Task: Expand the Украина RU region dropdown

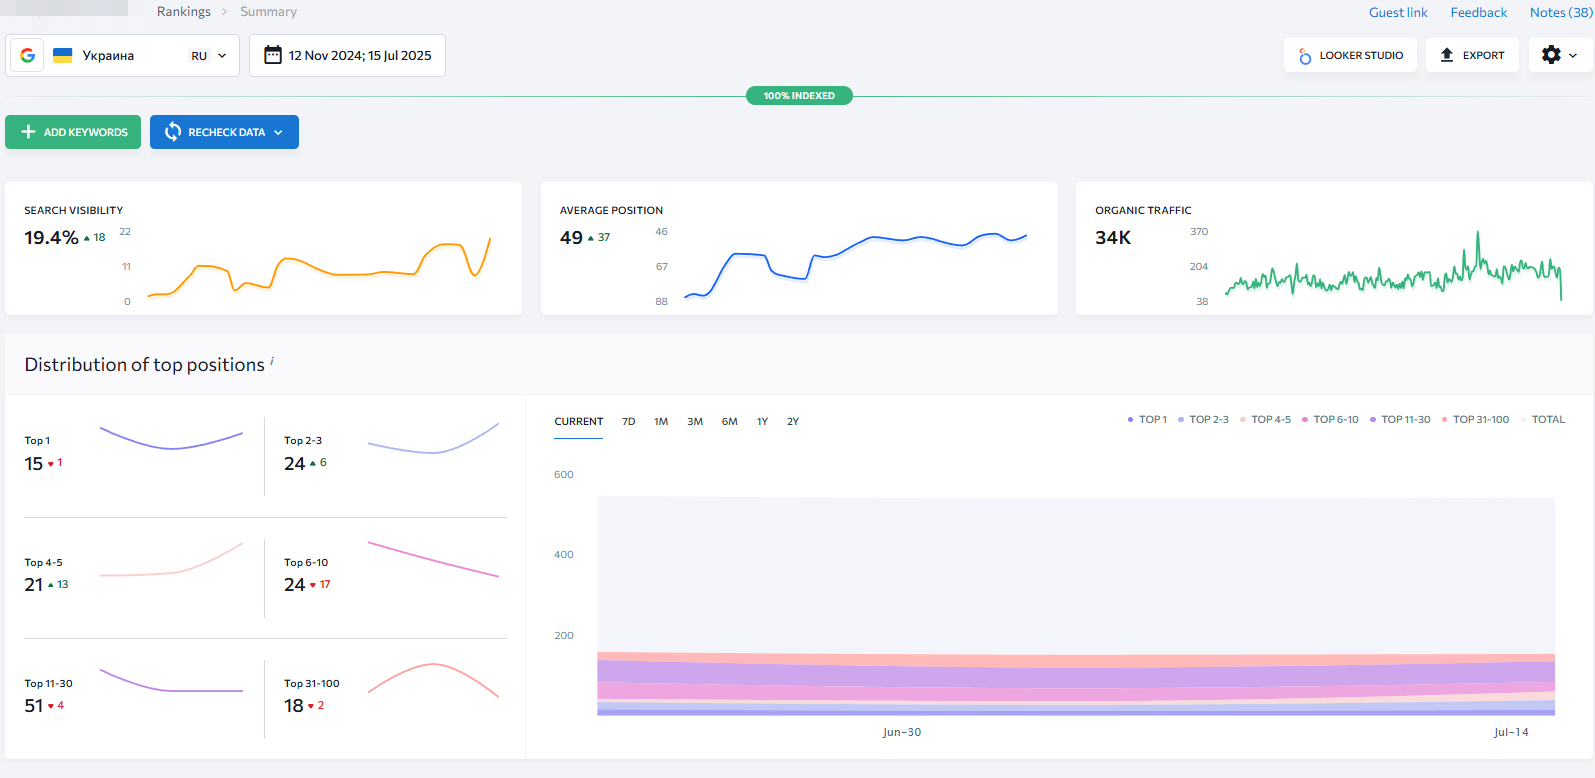Action: pyautogui.click(x=222, y=56)
